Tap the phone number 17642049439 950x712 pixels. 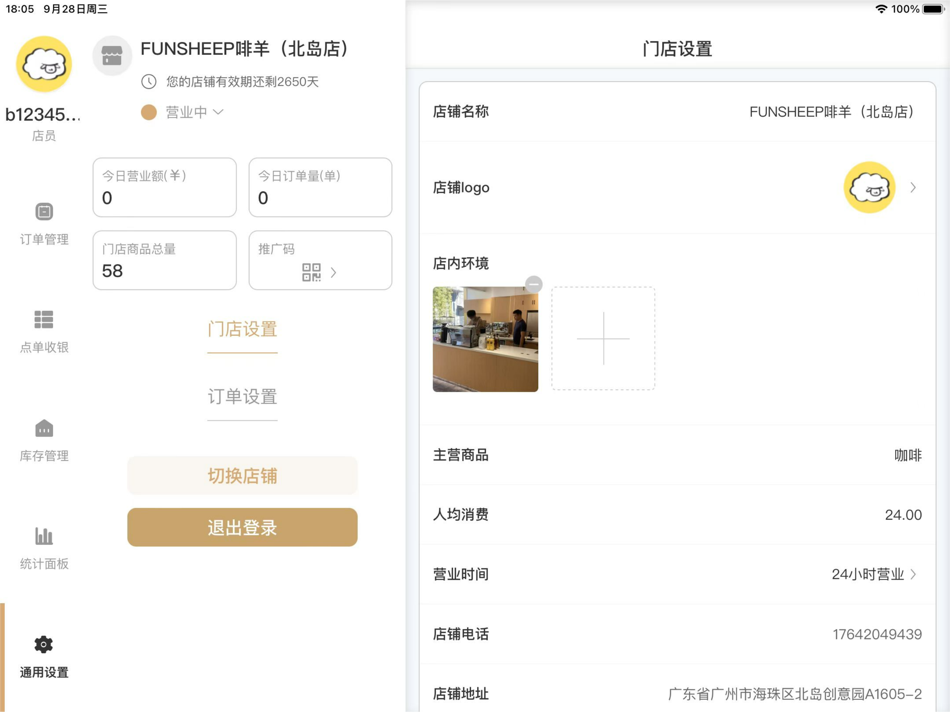pyautogui.click(x=877, y=634)
